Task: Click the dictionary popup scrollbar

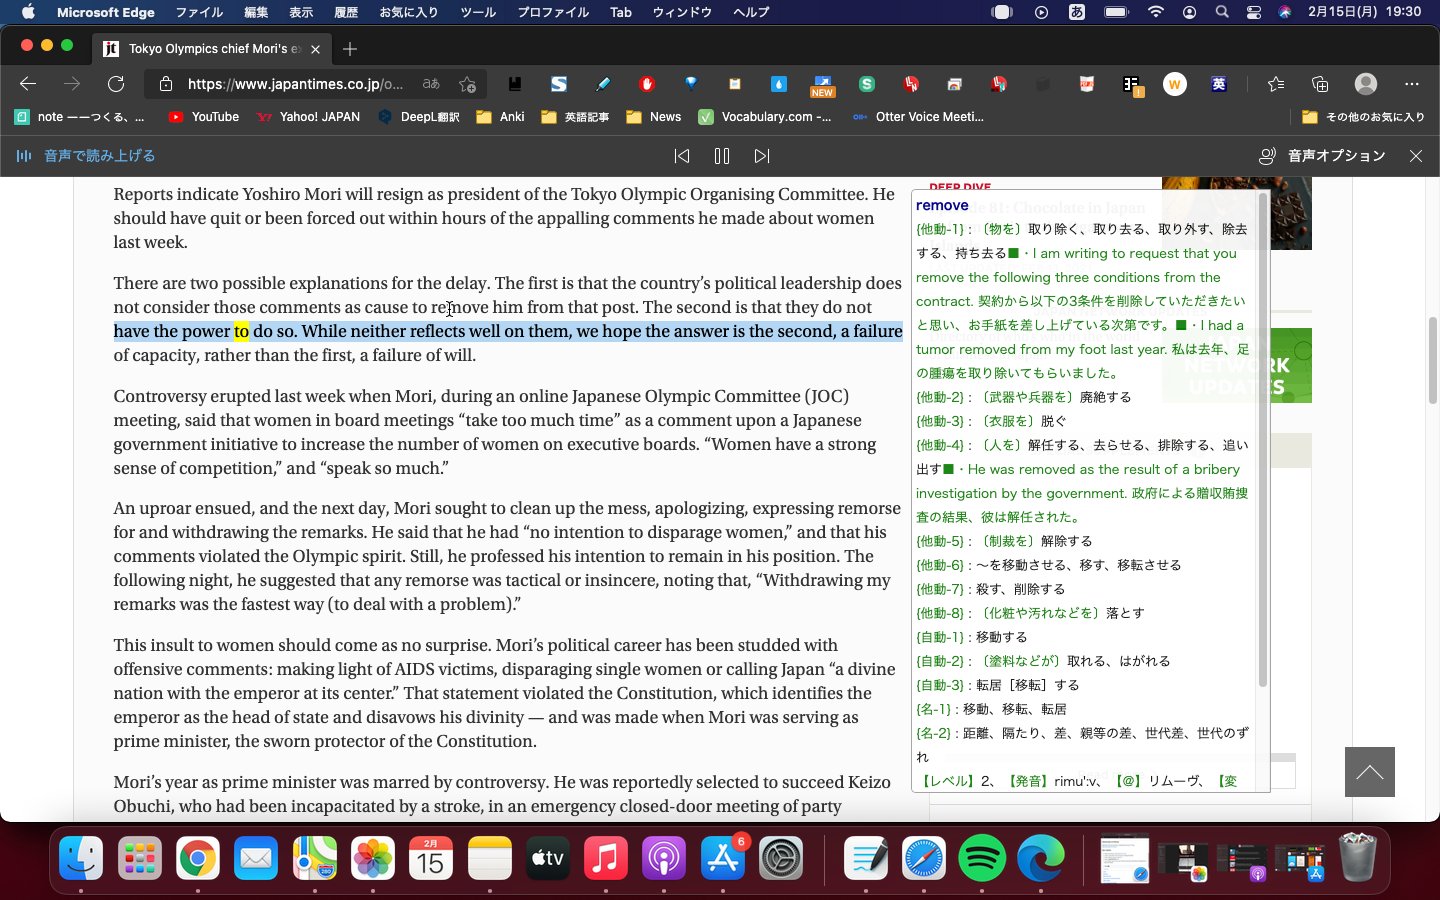Action: tap(1263, 440)
